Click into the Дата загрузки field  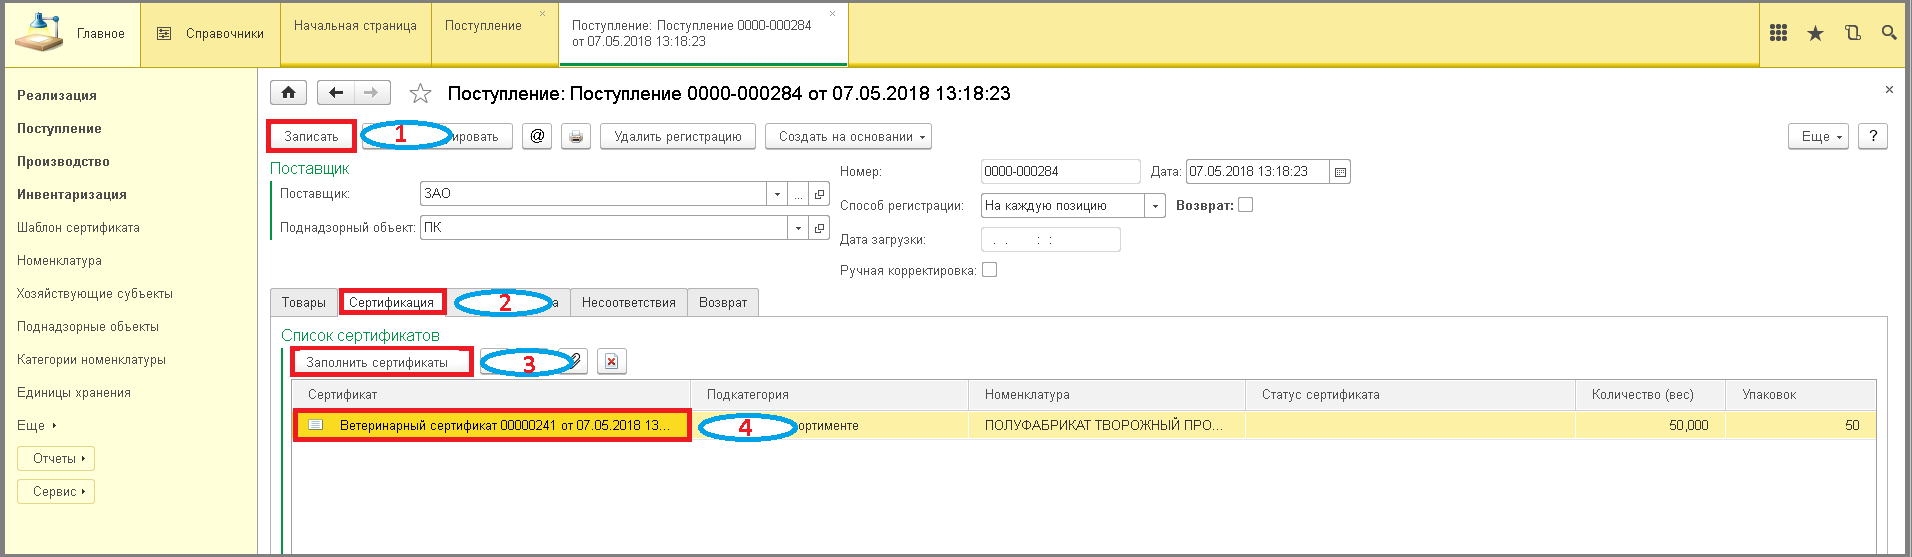point(1050,240)
